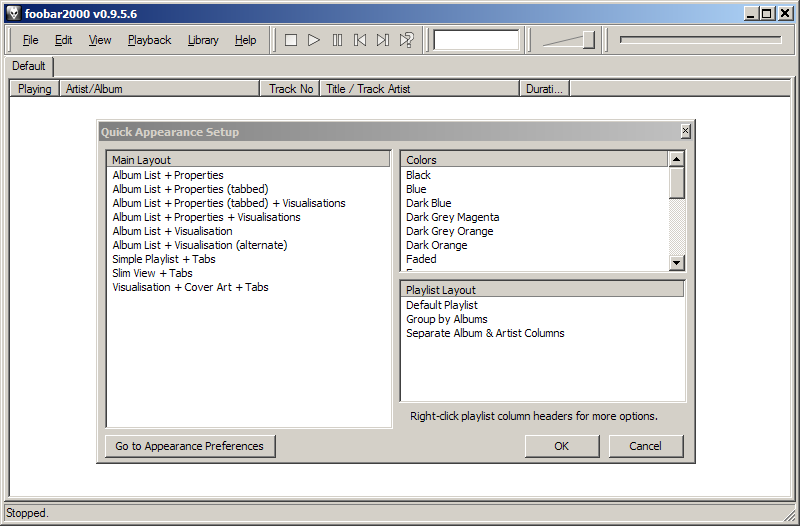800x526 pixels.
Task: Click the toolbar search input field
Action: (x=476, y=40)
